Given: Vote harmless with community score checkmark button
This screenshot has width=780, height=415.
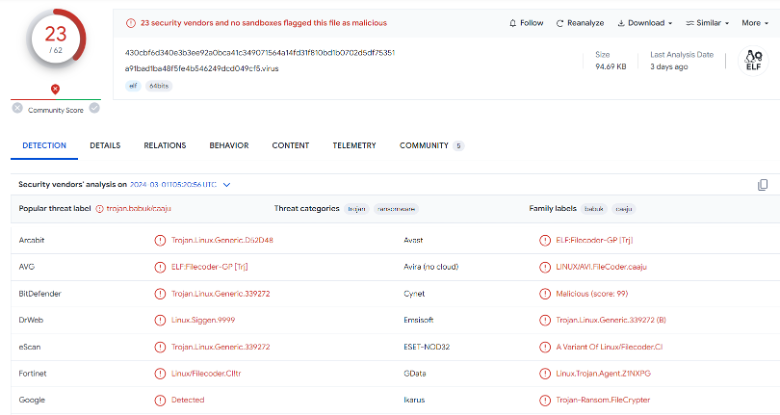Looking at the screenshot, I should 94,108.
